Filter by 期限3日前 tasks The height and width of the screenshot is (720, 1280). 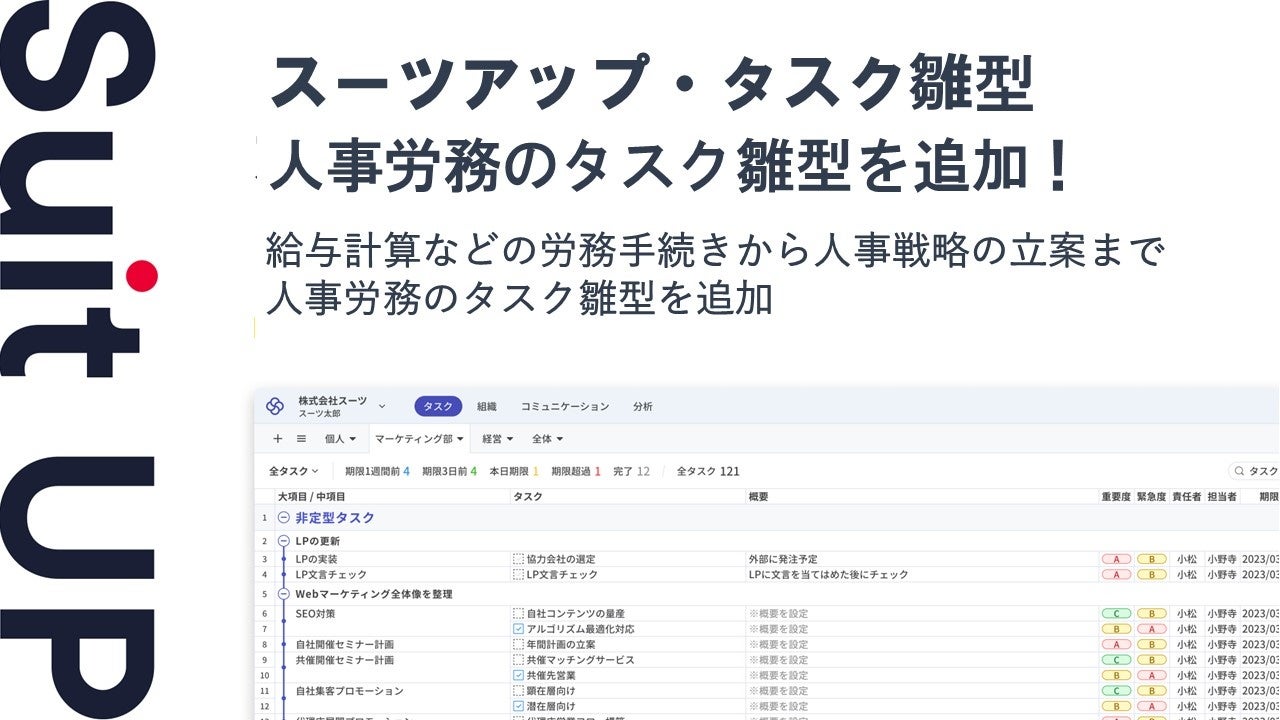[449, 471]
